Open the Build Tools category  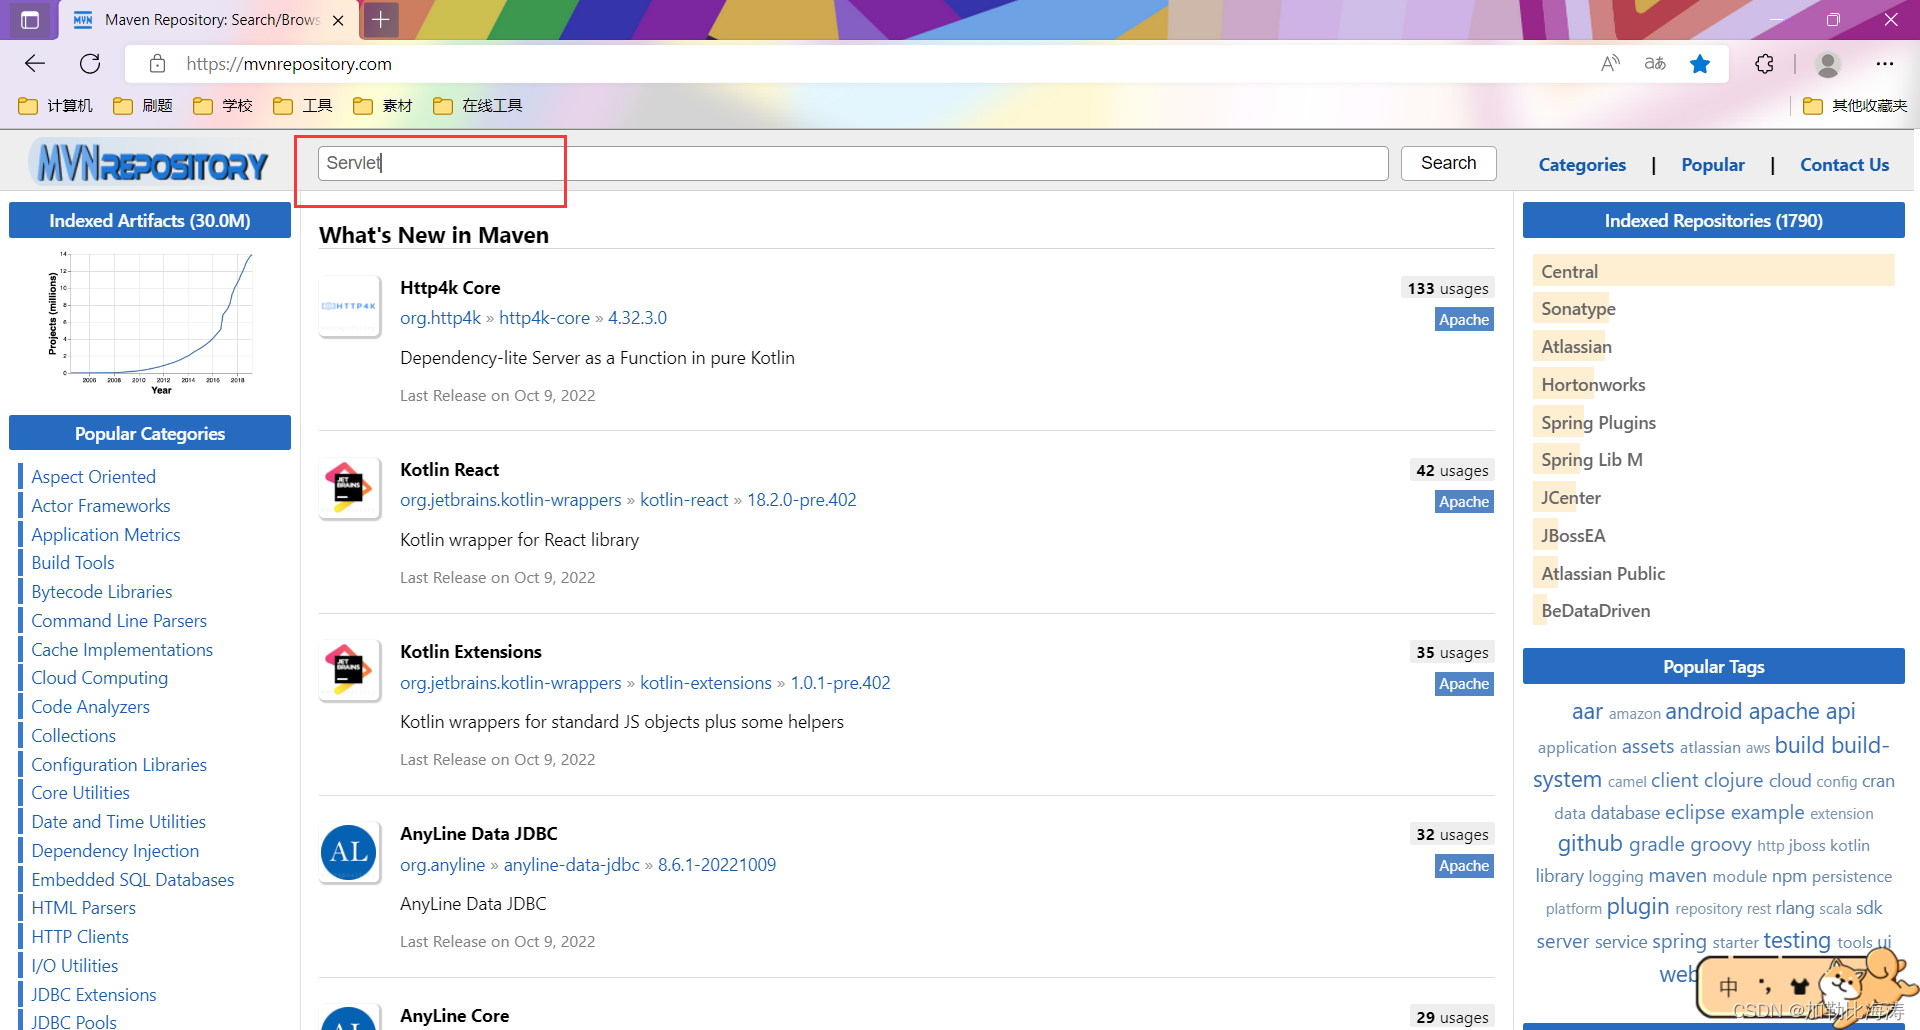pyautogui.click(x=72, y=563)
